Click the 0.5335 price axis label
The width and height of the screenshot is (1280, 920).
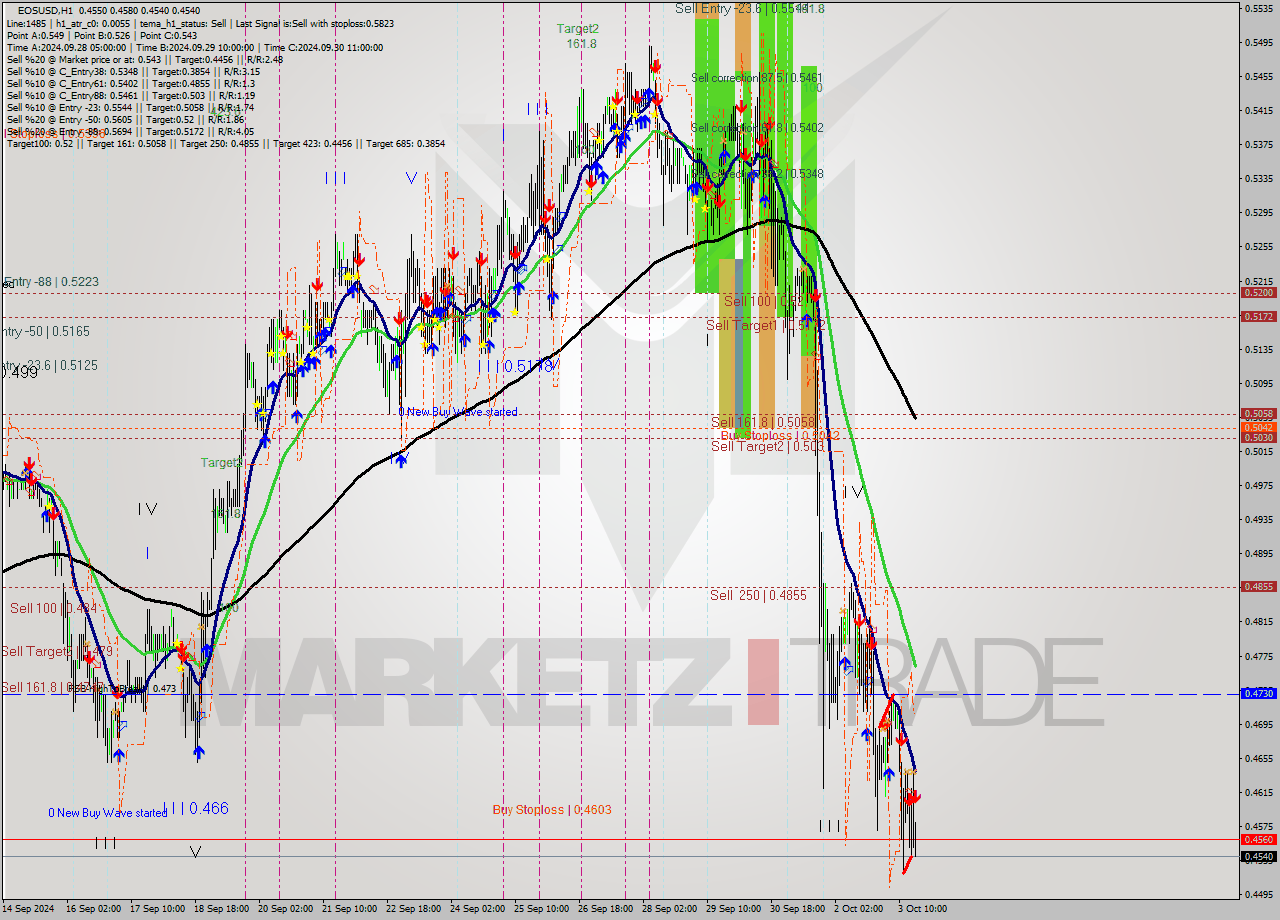click(x=1258, y=178)
